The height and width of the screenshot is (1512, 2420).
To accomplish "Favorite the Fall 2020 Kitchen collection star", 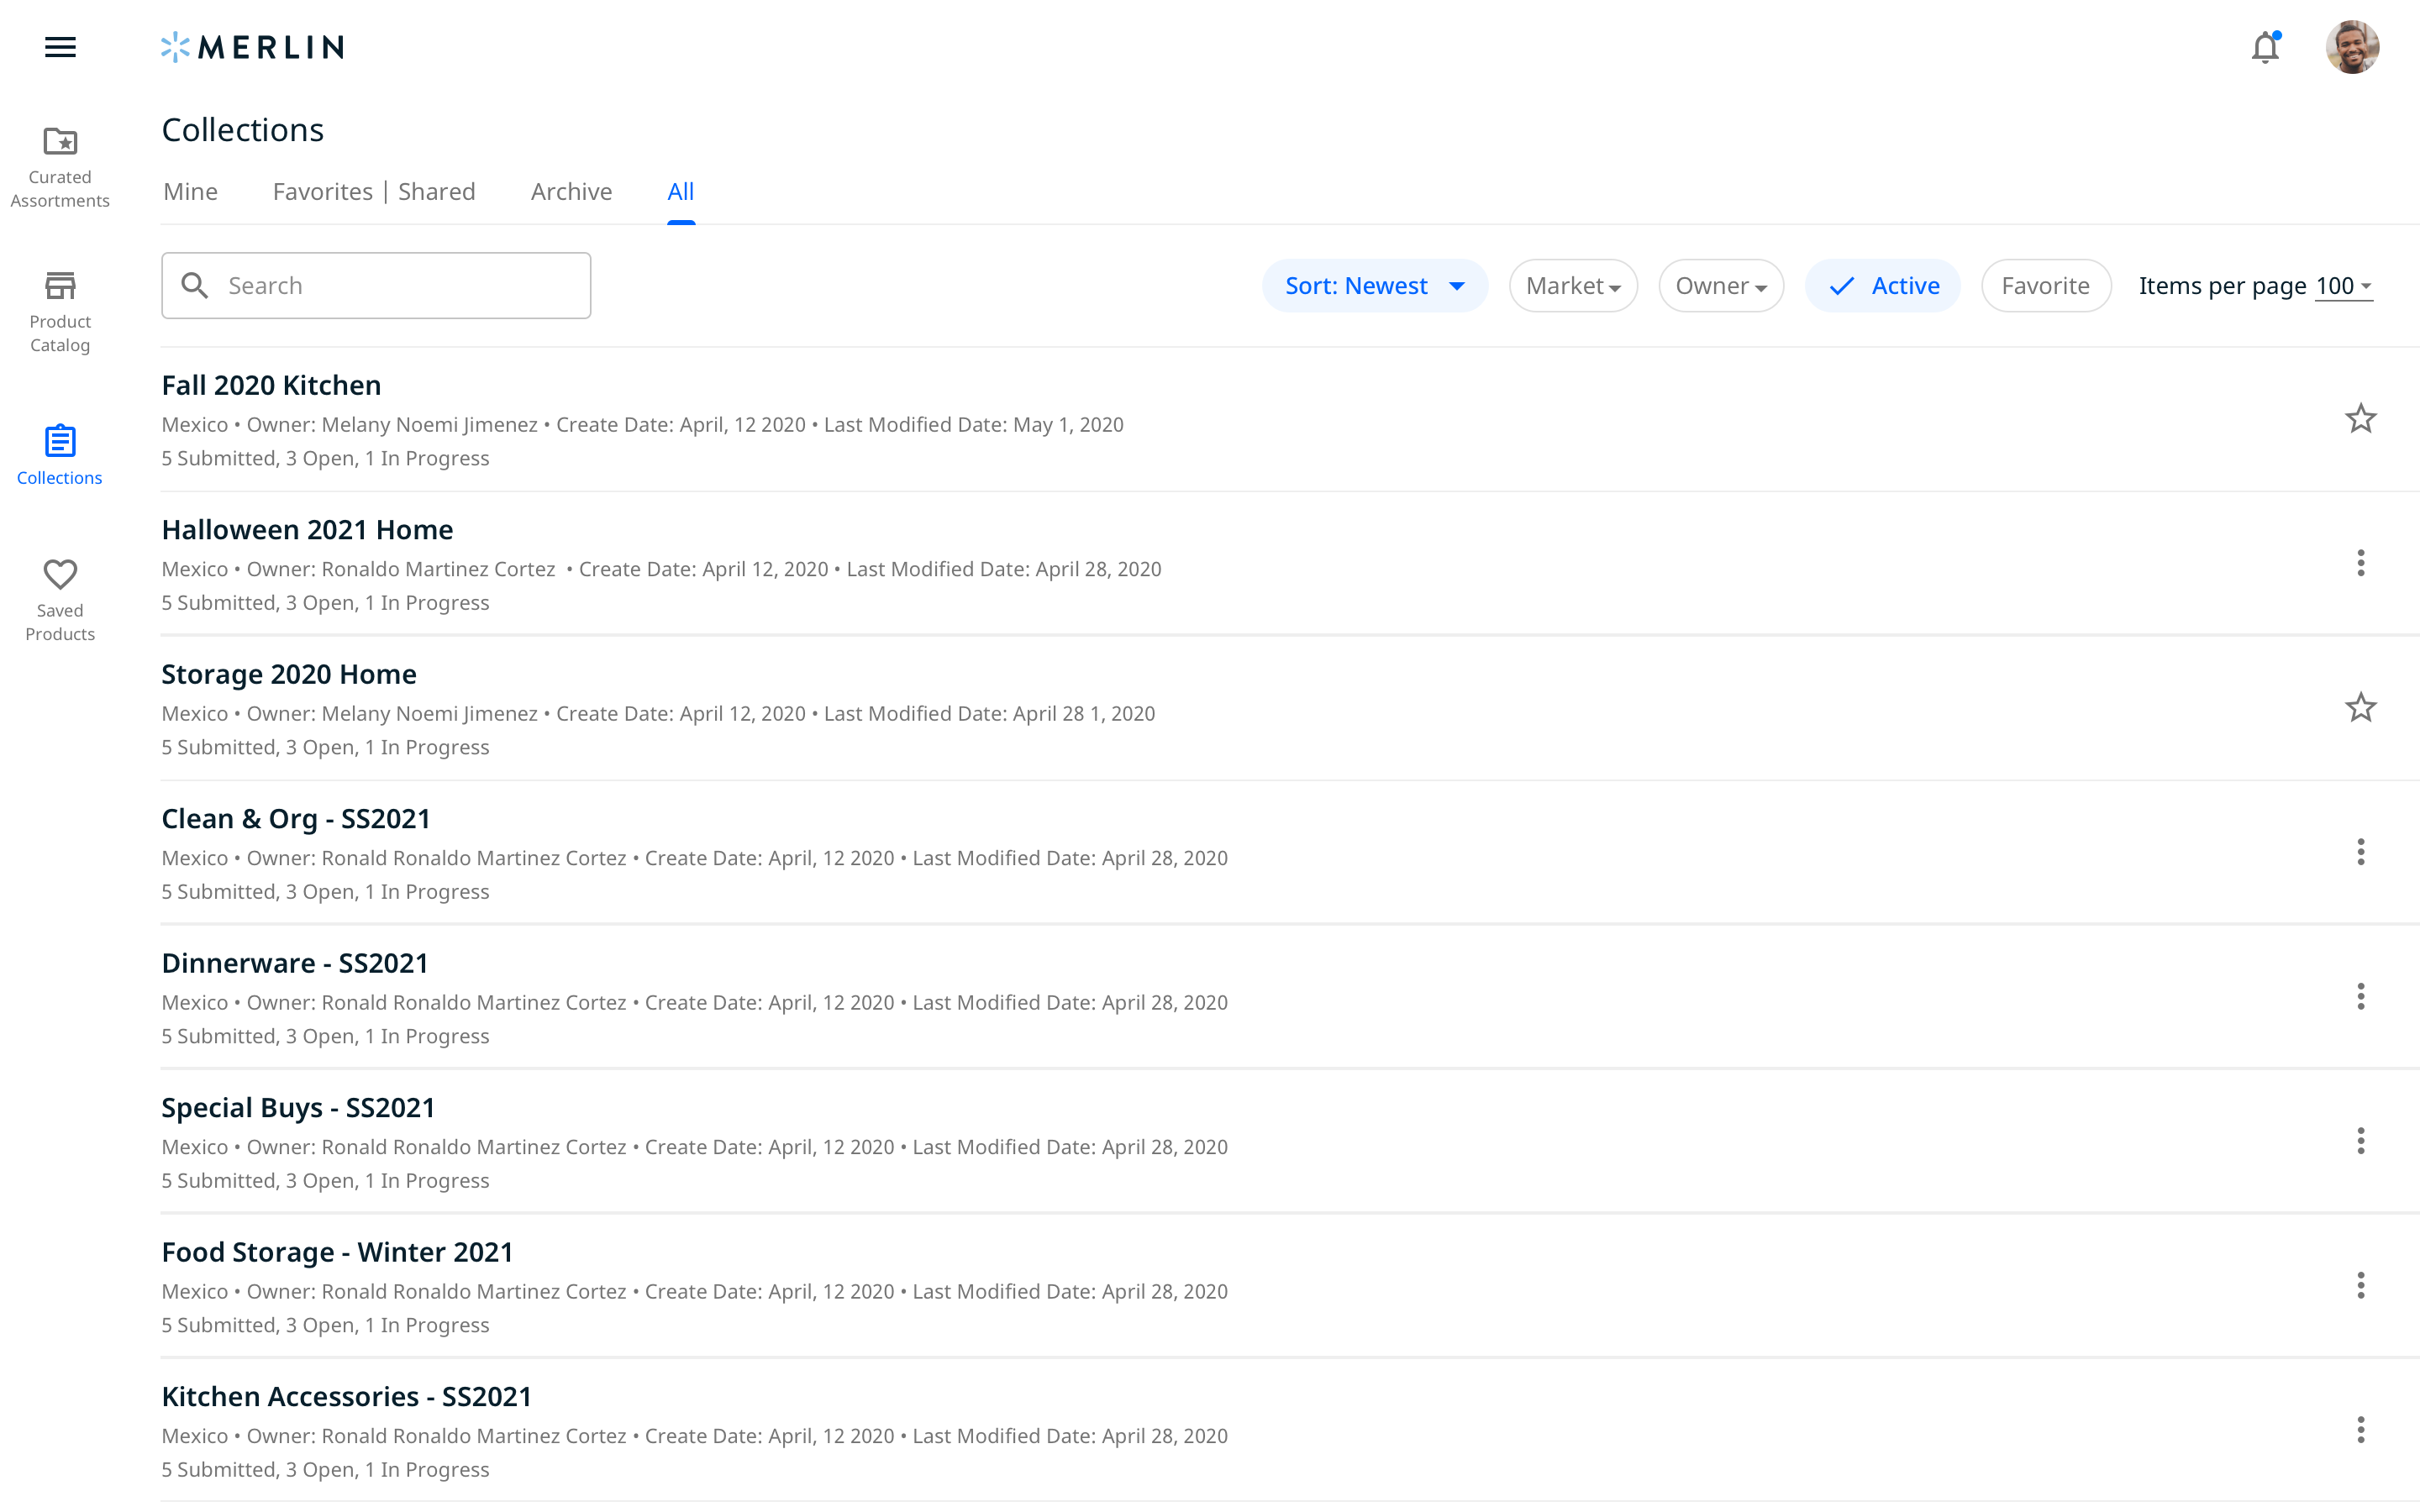I will (x=2360, y=419).
